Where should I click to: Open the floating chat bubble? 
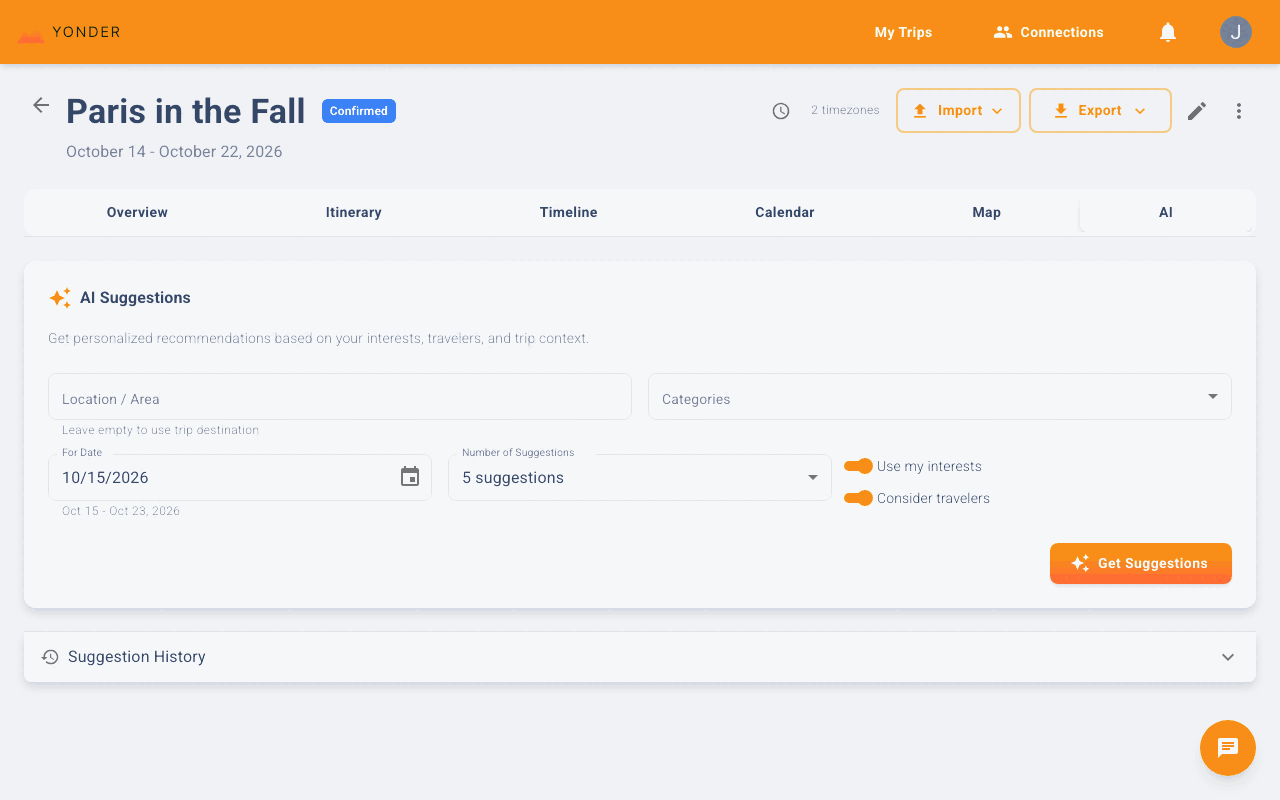[1227, 747]
